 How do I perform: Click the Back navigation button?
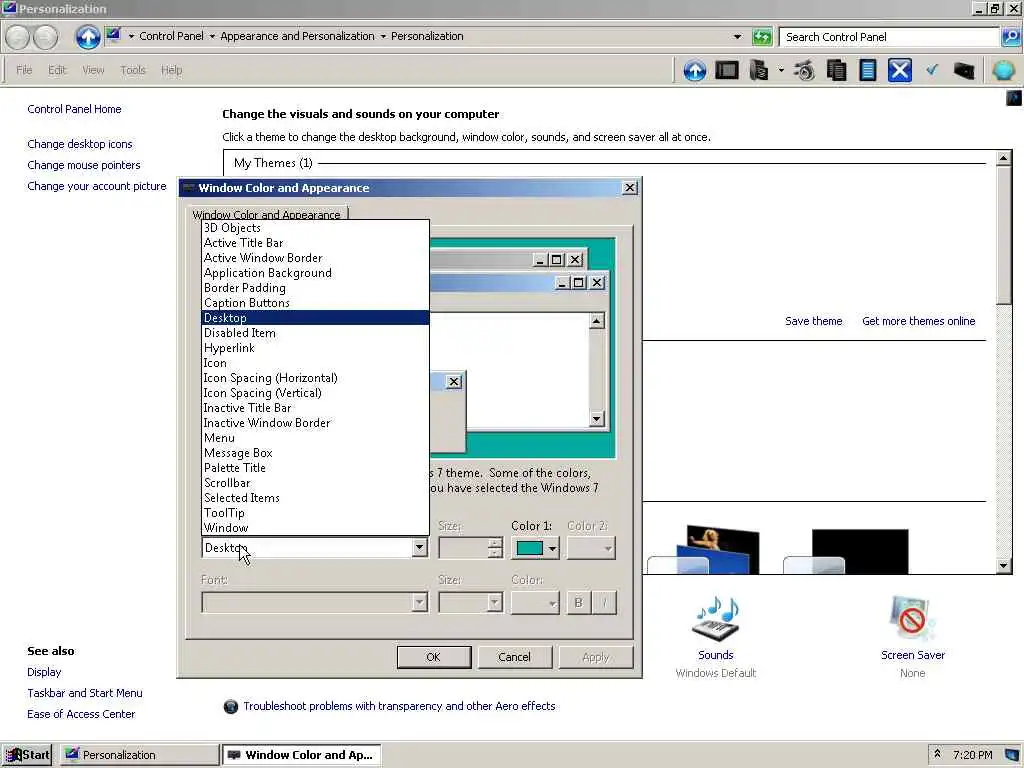(18, 37)
